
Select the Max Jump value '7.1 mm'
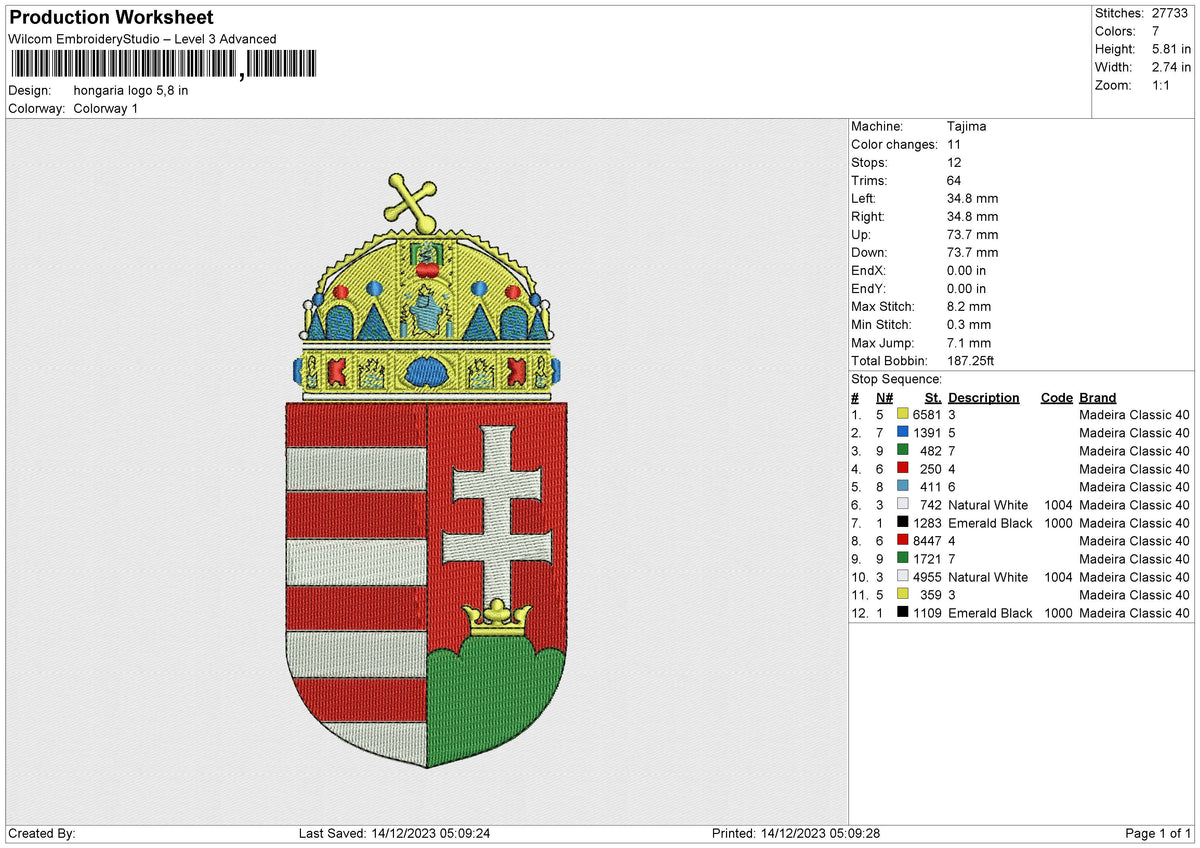pyautogui.click(x=969, y=343)
